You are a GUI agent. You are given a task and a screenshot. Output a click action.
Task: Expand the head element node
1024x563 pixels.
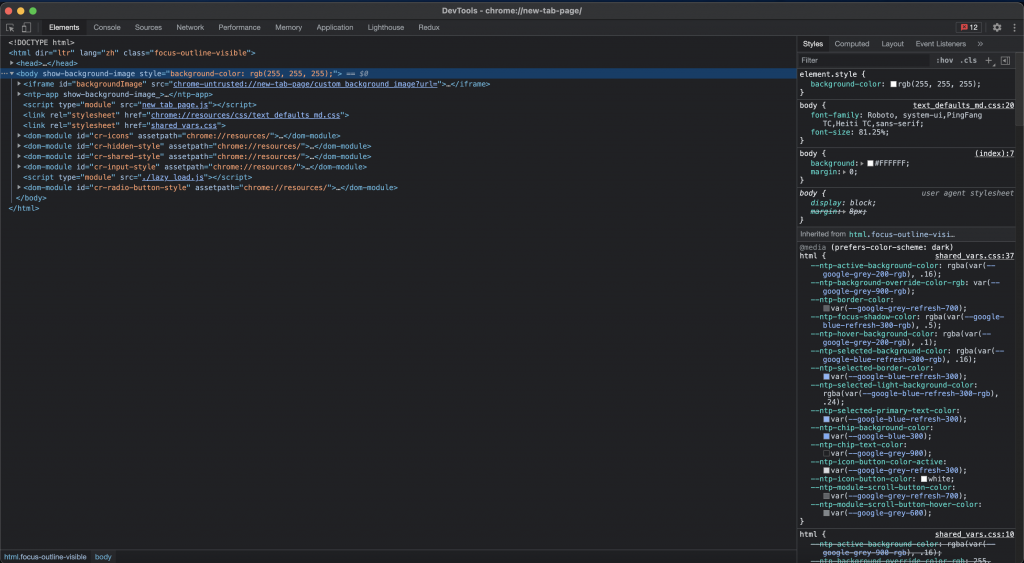[12, 63]
